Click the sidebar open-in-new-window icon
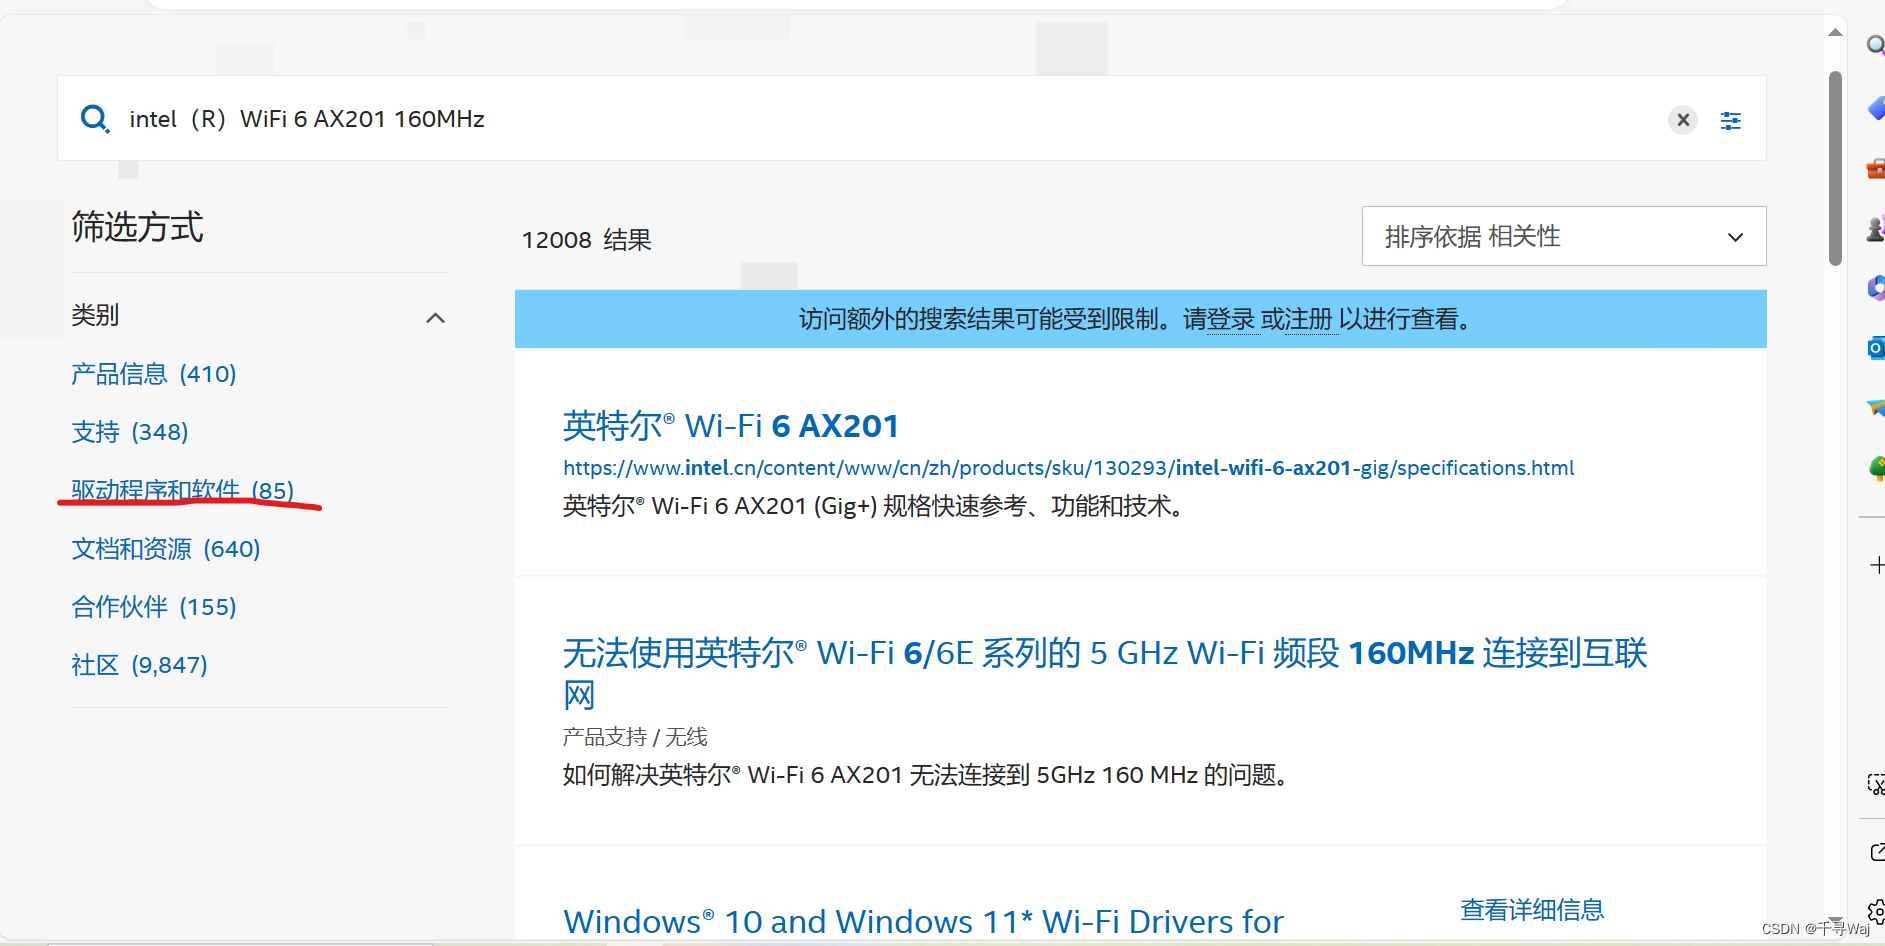The width and height of the screenshot is (1885, 946). click(1877, 852)
